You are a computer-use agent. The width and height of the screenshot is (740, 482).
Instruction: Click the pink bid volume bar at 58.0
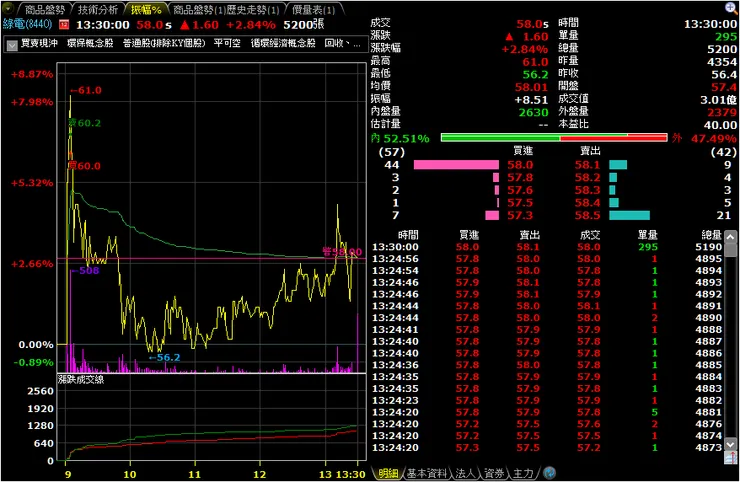tap(456, 165)
